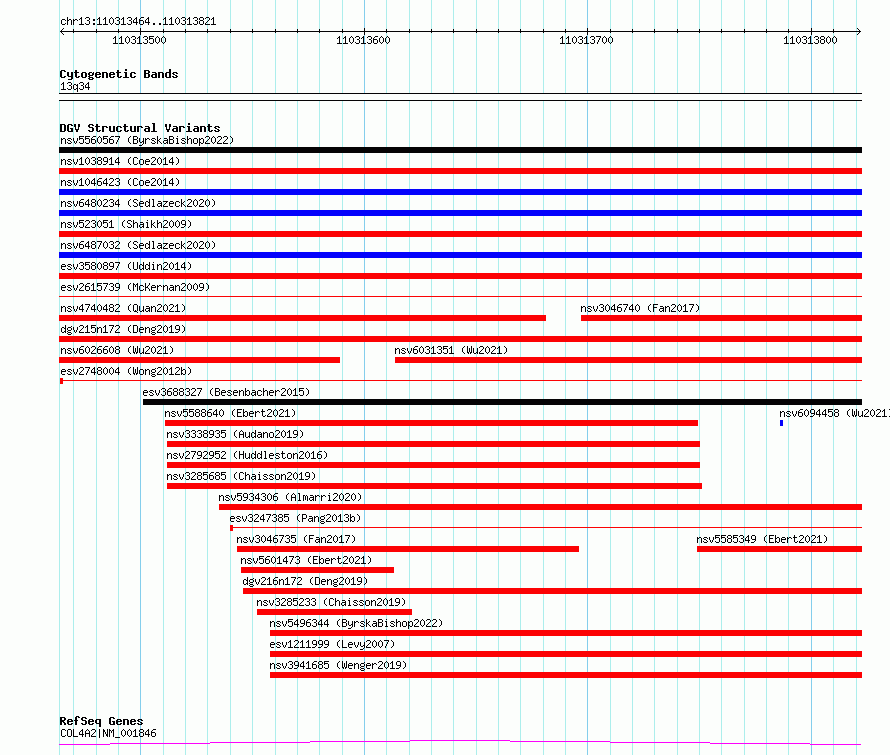Click the 13q34 cytogenetic band label
This screenshot has height=755, width=890.
(x=75, y=86)
